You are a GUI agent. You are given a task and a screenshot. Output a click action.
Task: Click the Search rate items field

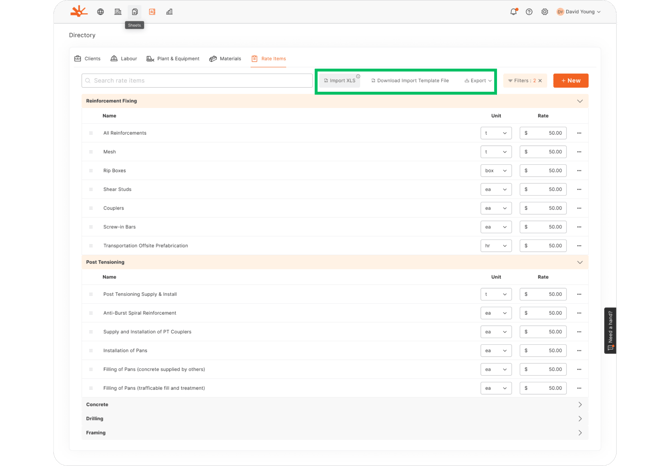tap(197, 81)
